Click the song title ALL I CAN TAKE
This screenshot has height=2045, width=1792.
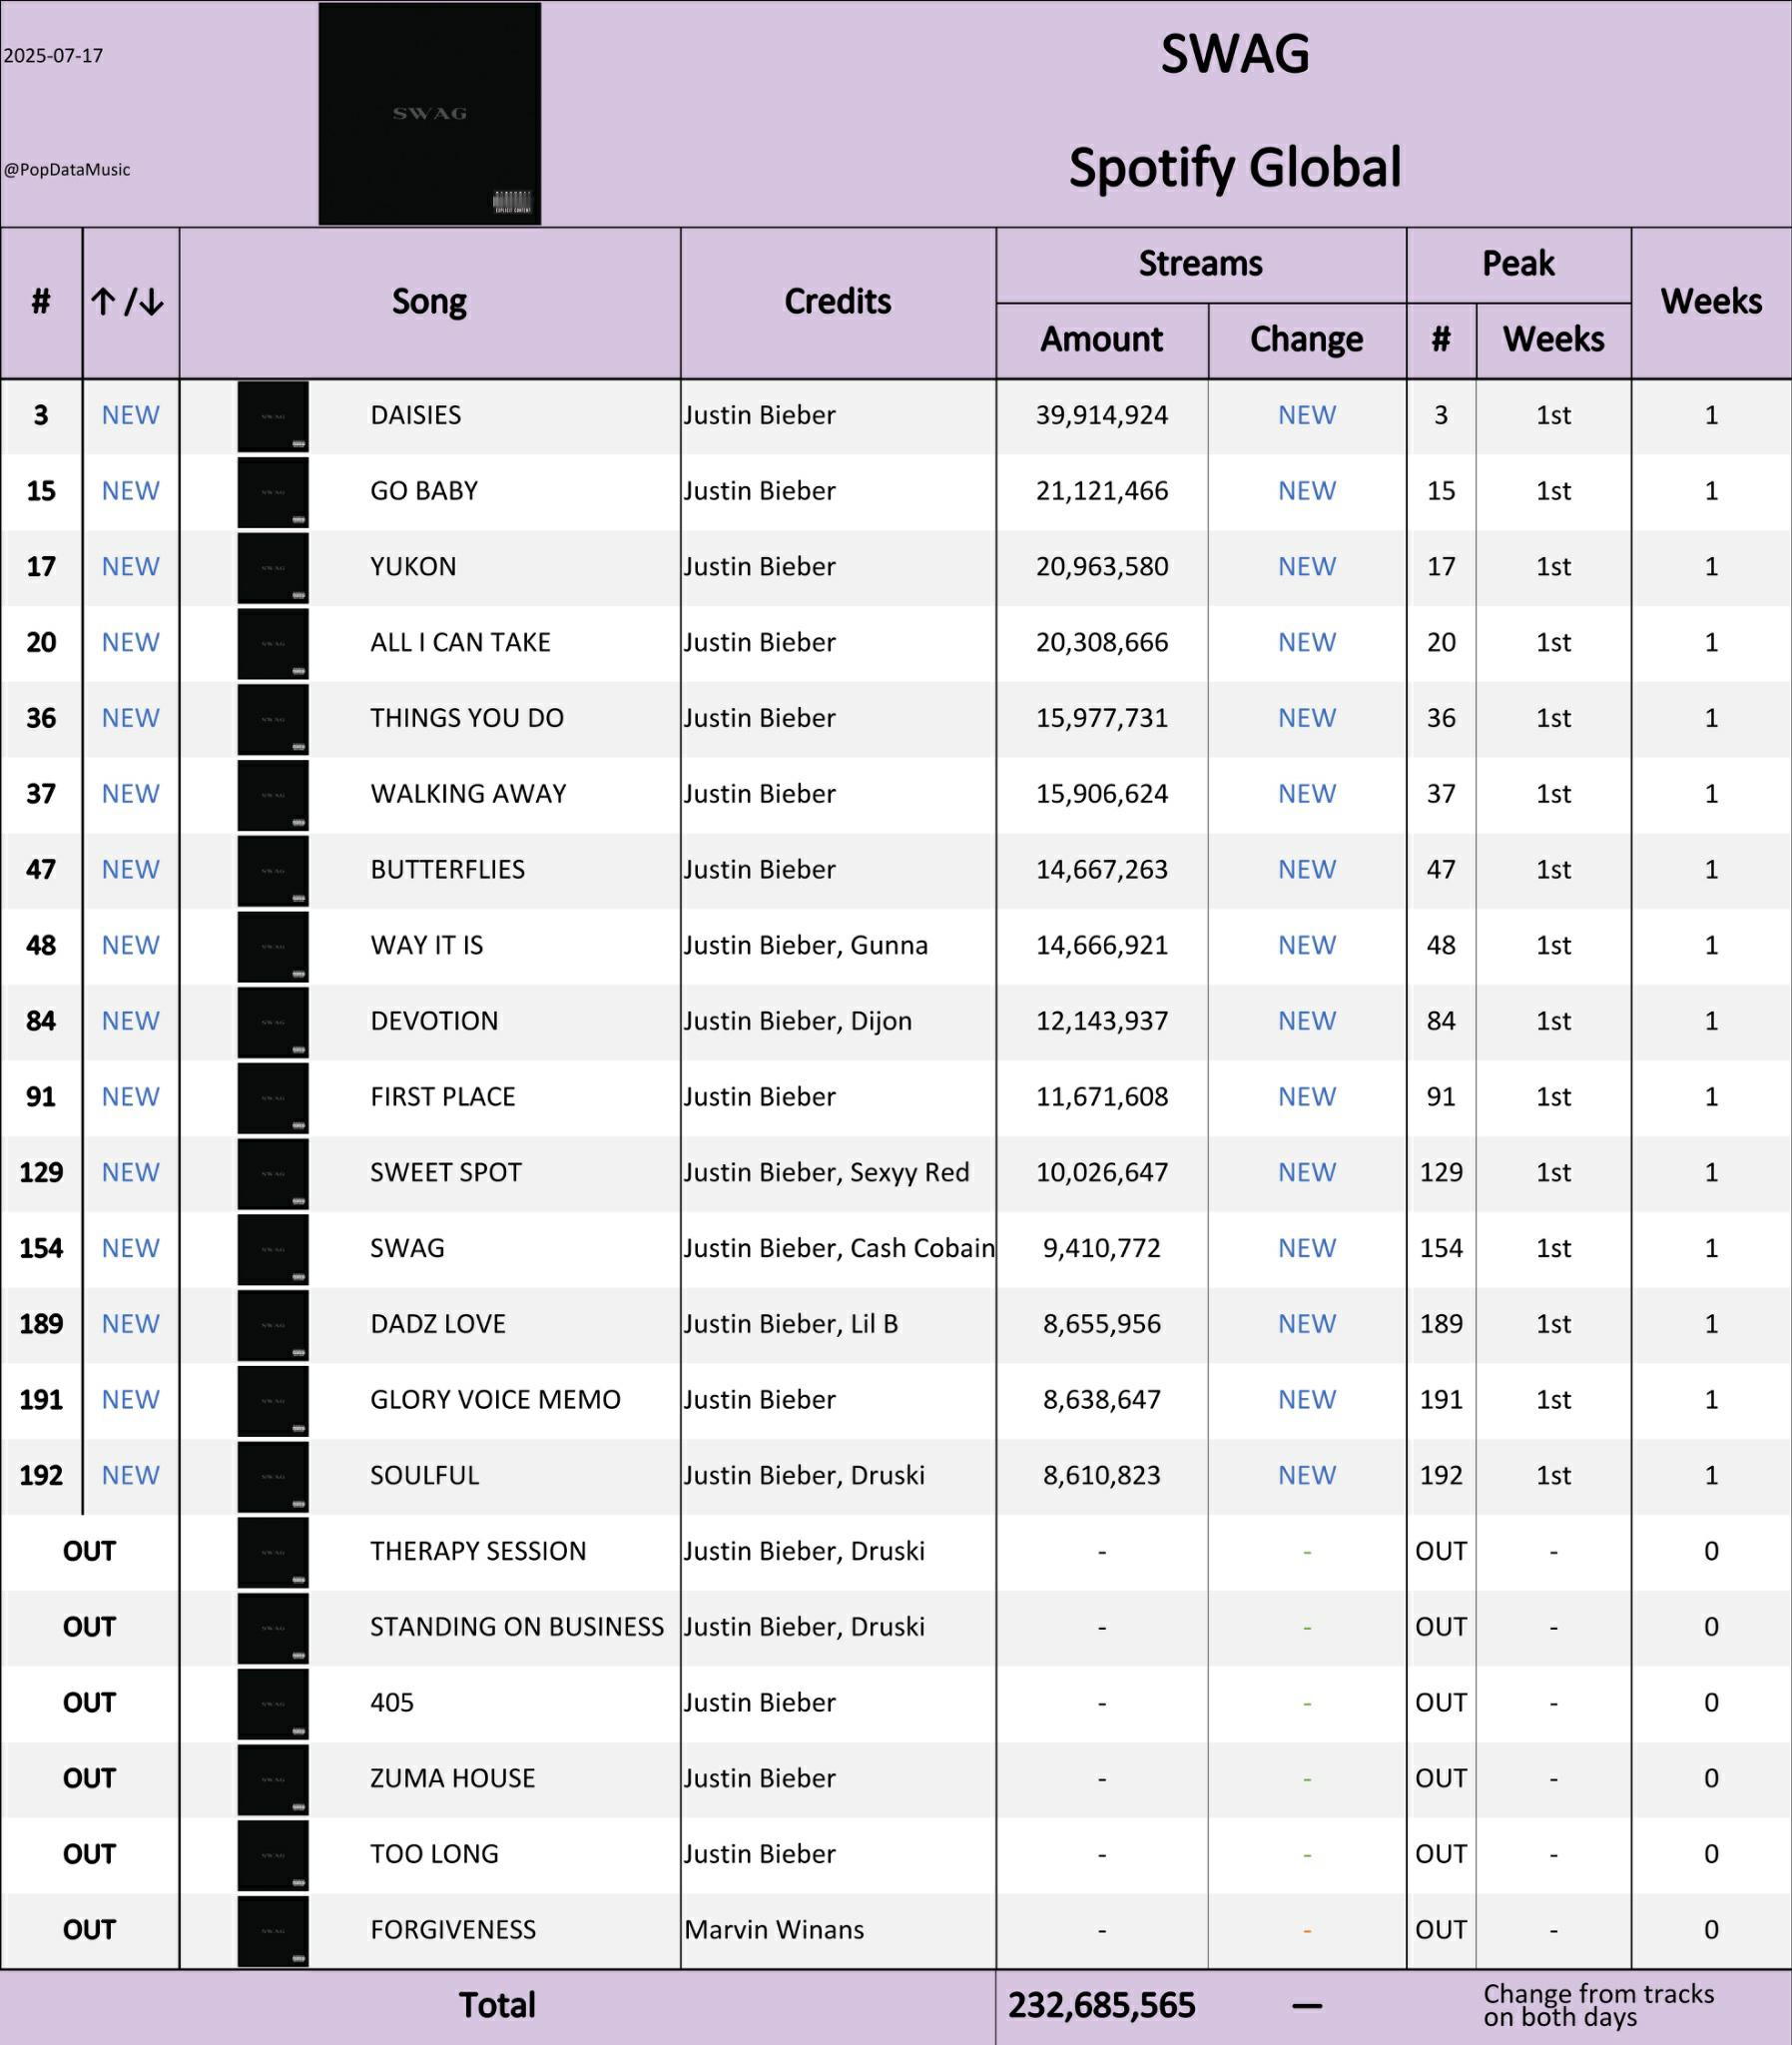[x=460, y=642]
